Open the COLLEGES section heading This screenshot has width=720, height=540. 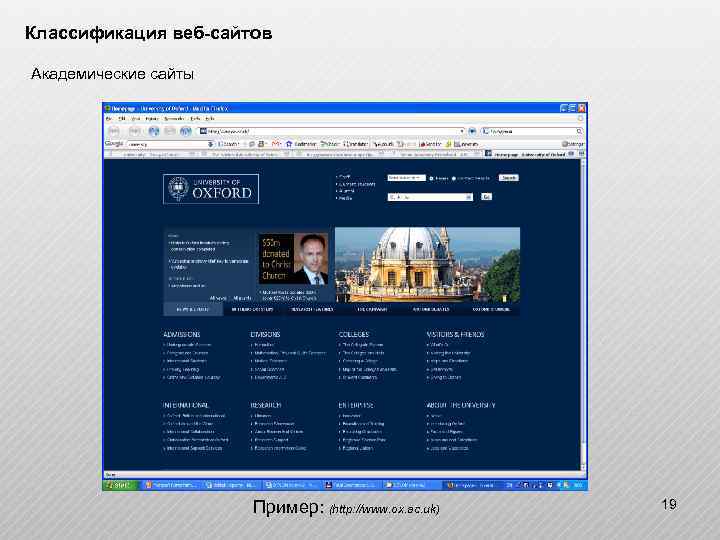[x=354, y=335]
